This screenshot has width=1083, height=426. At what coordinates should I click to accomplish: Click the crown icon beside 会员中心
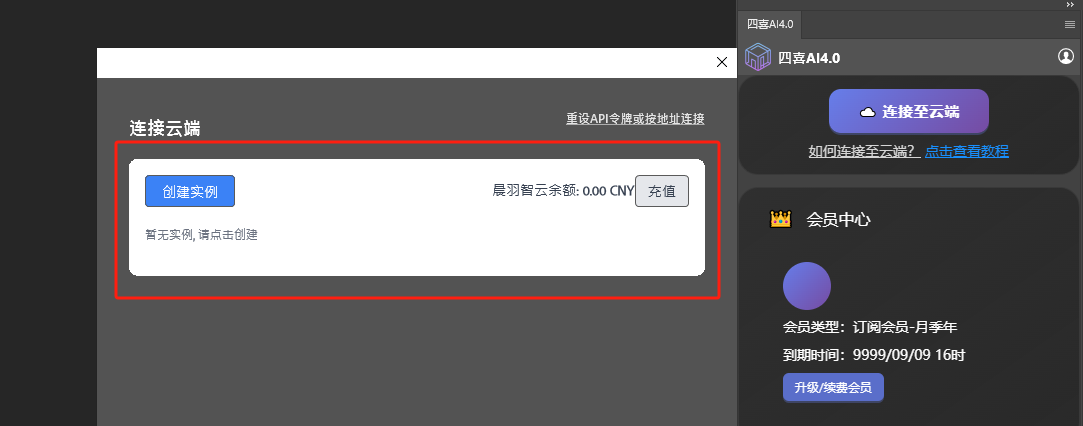pyautogui.click(x=780, y=220)
